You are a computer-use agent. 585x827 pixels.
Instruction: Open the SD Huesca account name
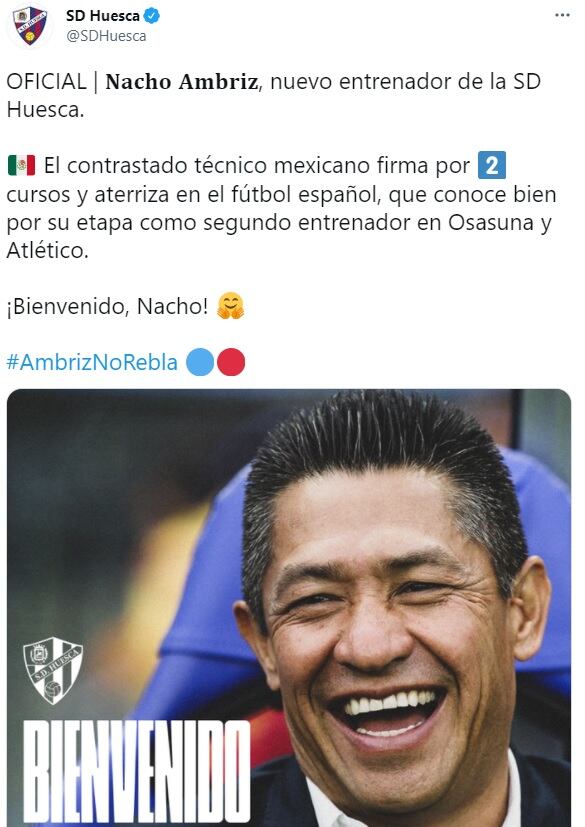click(x=102, y=16)
